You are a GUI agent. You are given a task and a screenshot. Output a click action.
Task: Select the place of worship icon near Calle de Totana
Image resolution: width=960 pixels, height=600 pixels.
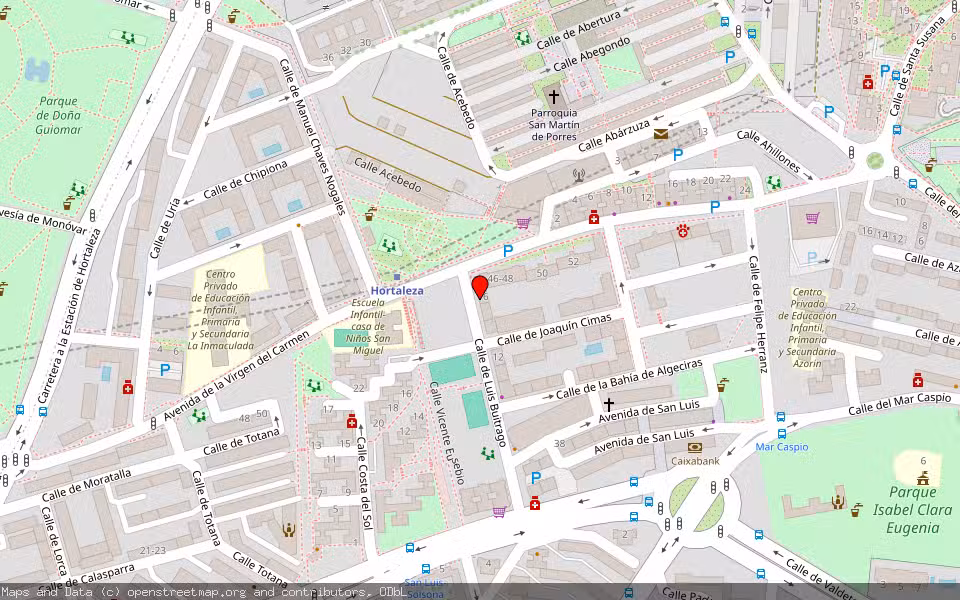(x=288, y=530)
